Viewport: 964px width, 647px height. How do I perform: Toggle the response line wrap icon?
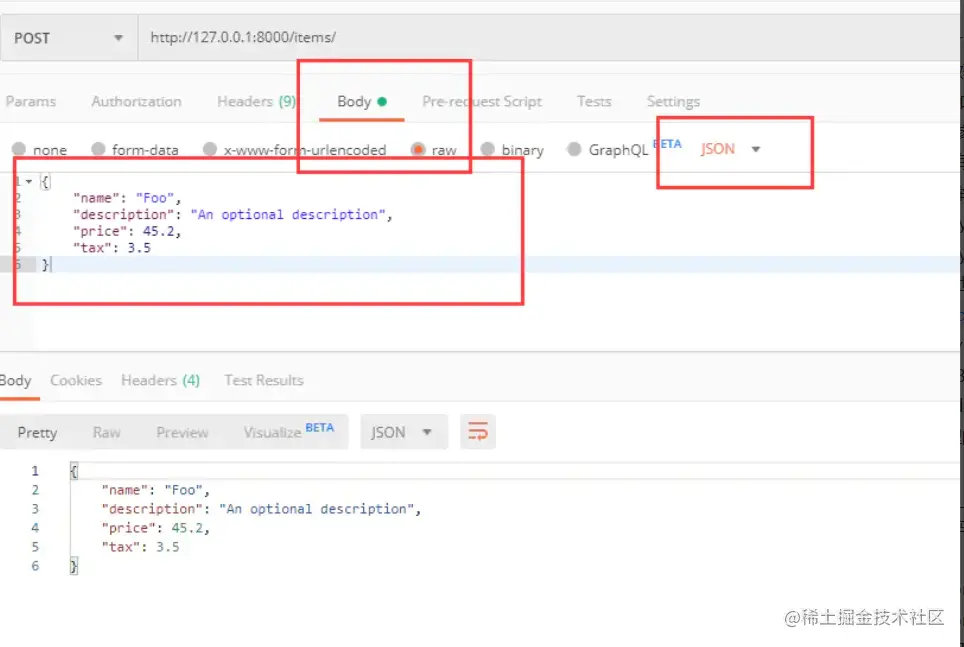478,432
